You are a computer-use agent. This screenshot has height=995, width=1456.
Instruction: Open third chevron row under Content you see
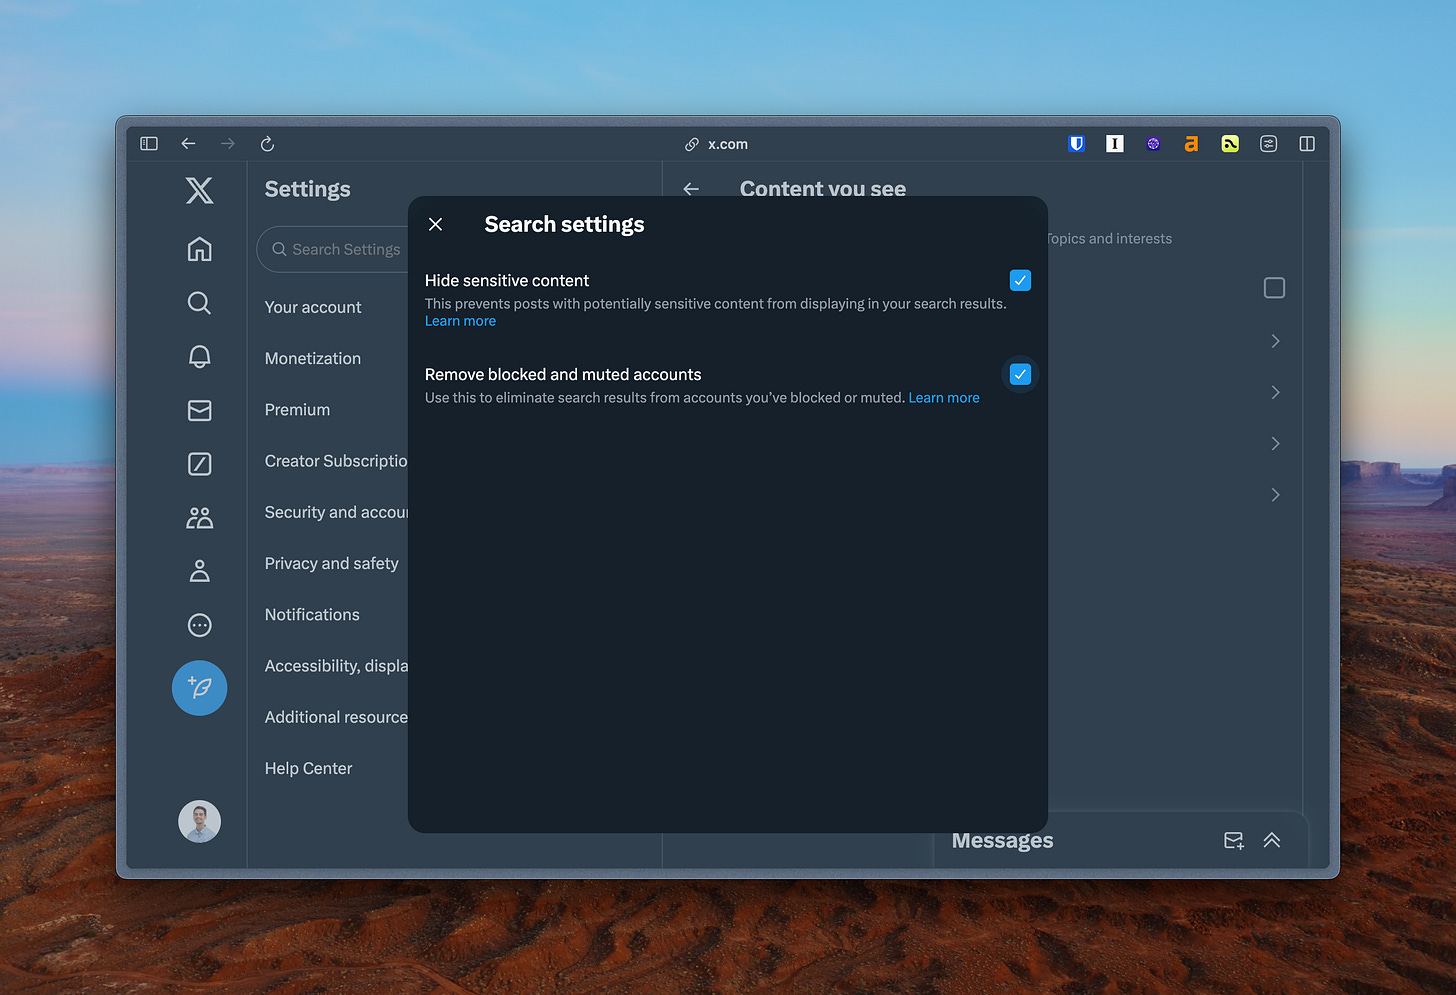[1275, 443]
